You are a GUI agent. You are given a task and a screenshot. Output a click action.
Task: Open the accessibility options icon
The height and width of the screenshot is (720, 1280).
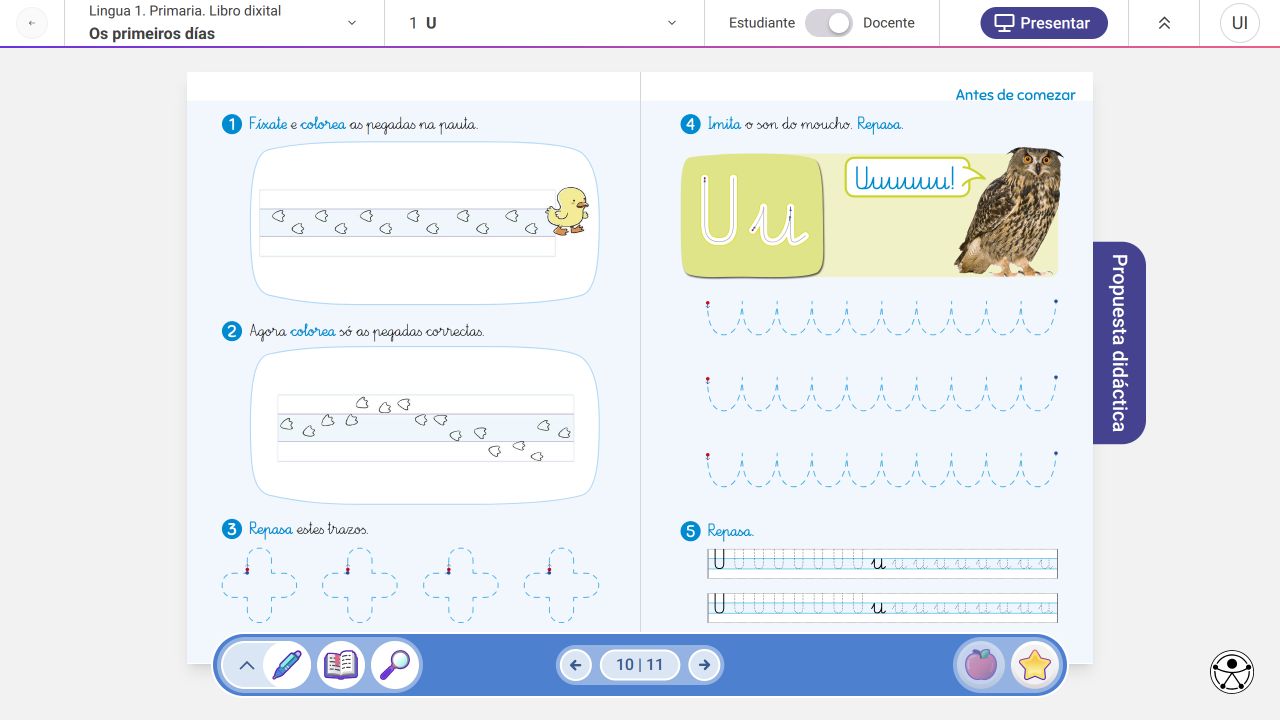(1232, 672)
